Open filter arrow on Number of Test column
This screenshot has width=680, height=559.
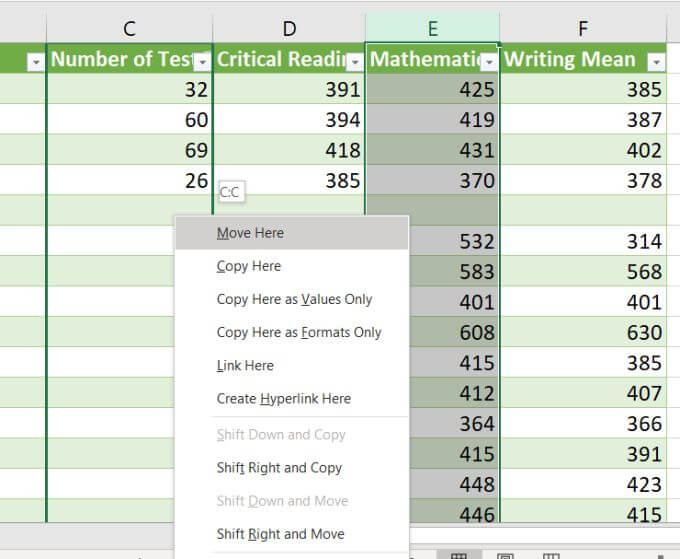[x=202, y=62]
